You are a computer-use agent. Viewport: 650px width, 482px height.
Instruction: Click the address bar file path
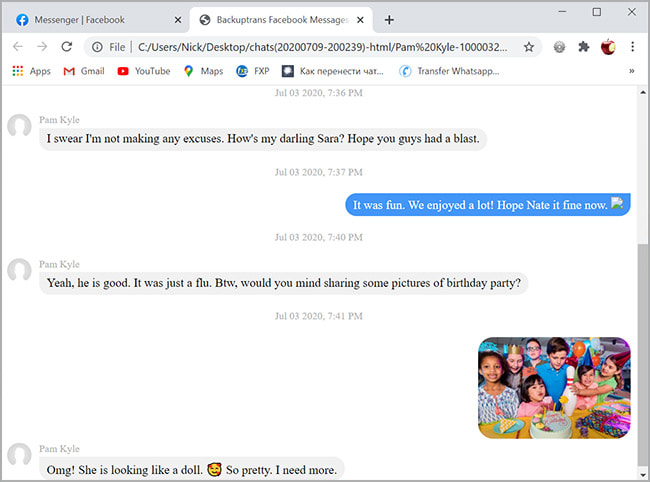pyautogui.click(x=320, y=47)
